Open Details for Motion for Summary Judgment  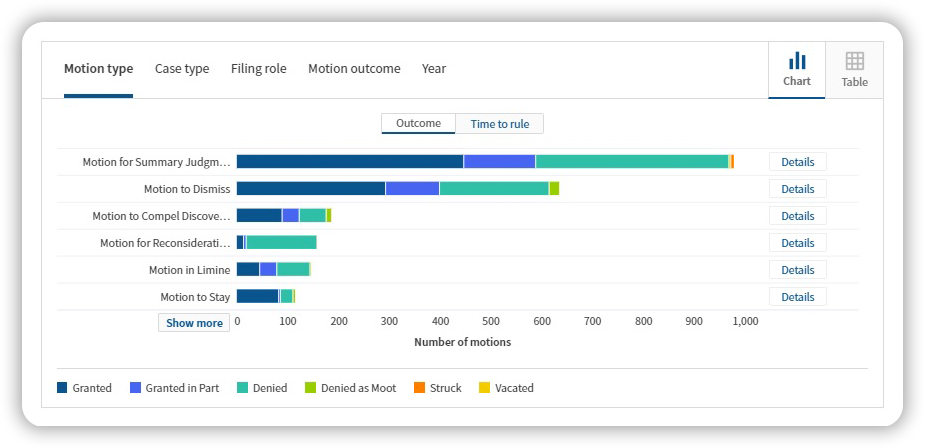pos(797,162)
